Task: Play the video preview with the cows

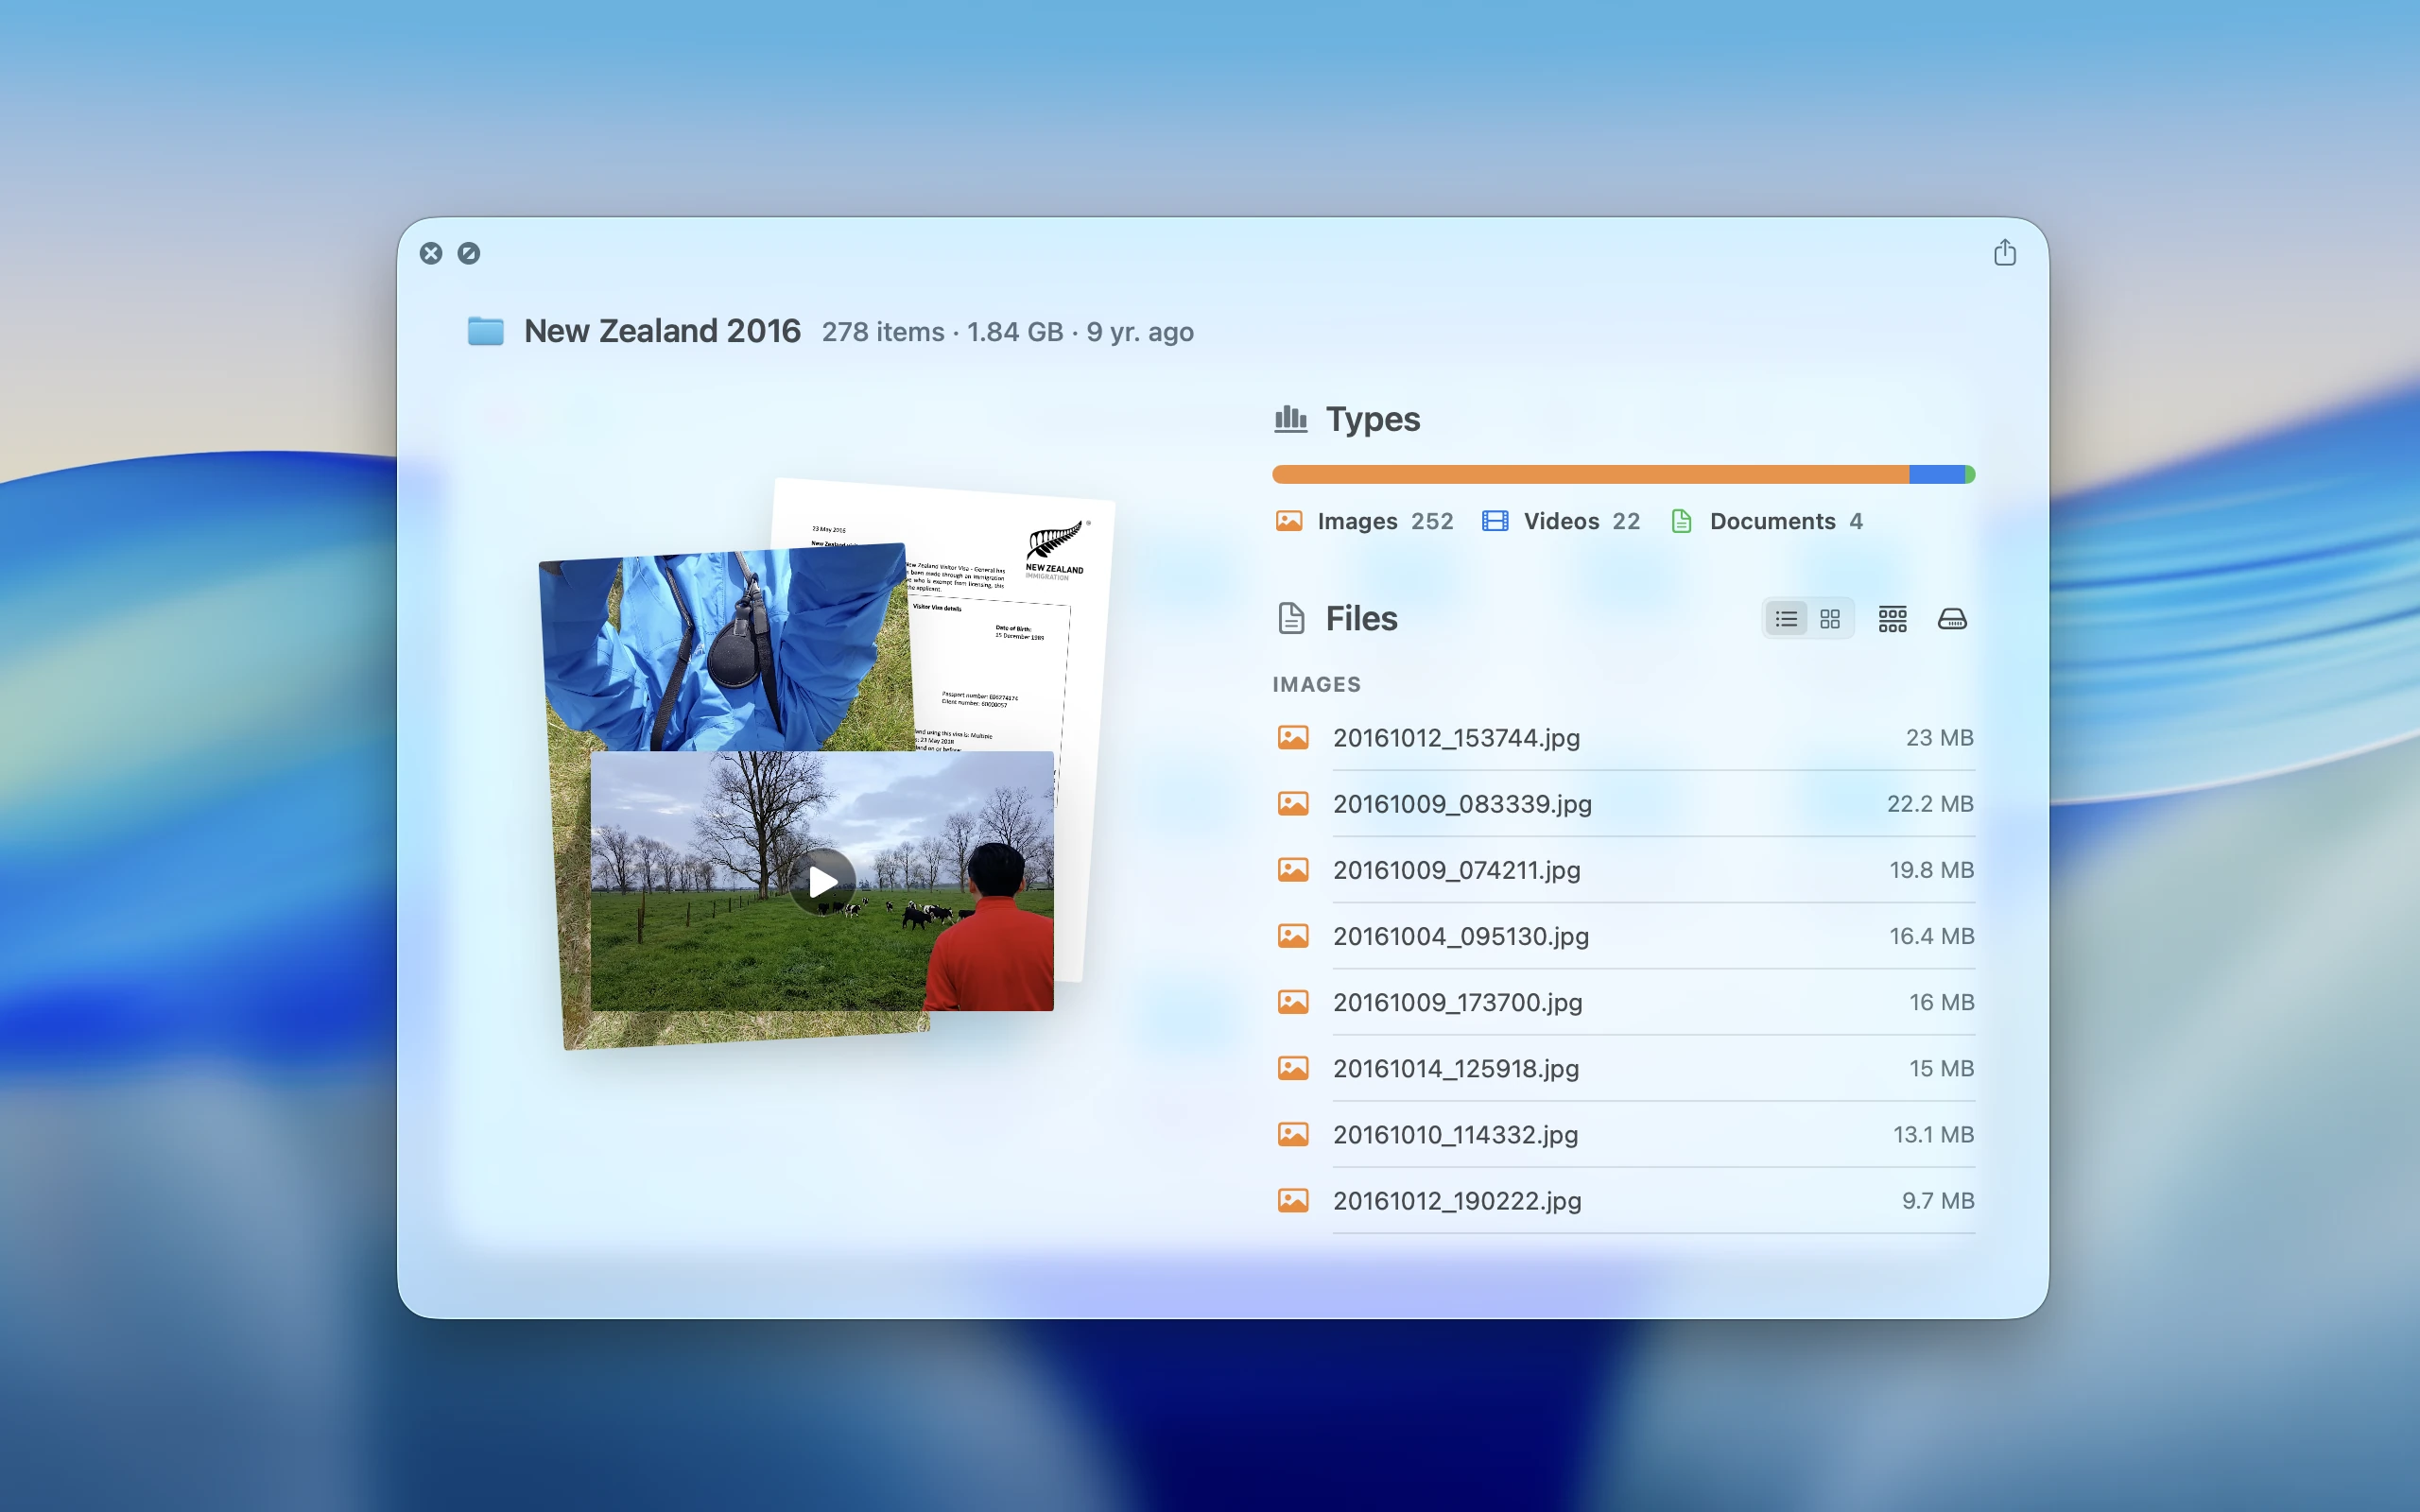Action: 822,881
